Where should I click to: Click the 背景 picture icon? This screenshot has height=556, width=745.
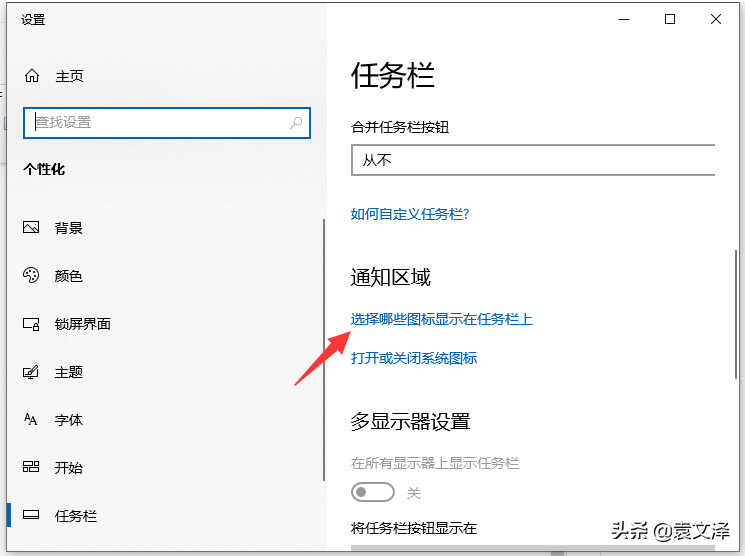[31, 227]
